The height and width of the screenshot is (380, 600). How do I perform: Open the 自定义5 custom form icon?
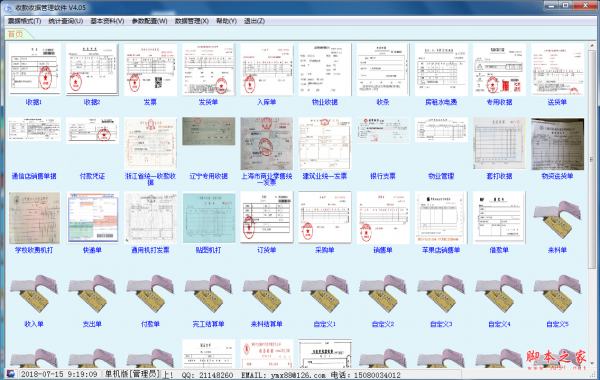[558, 294]
